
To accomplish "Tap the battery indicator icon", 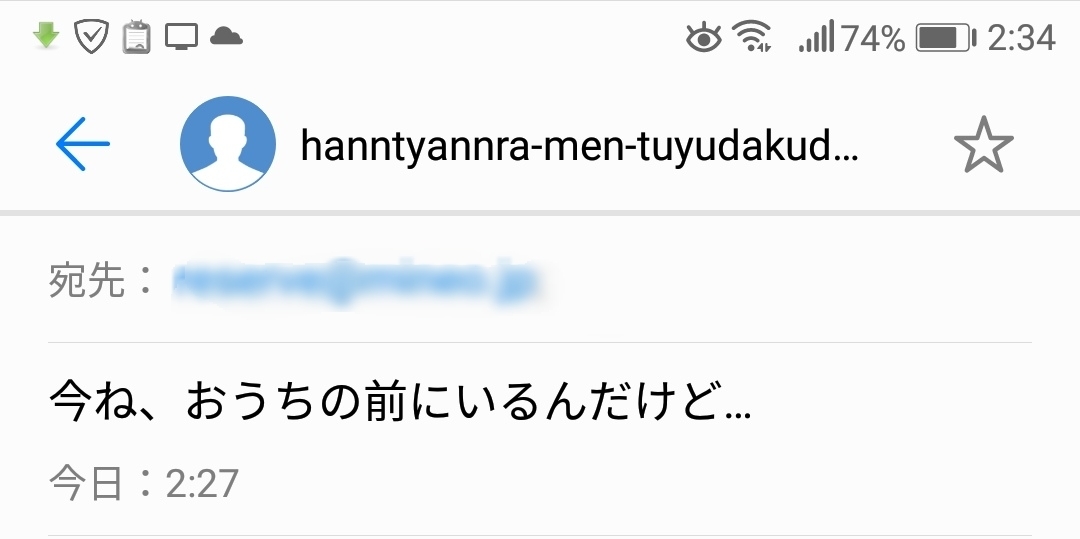I will point(946,38).
